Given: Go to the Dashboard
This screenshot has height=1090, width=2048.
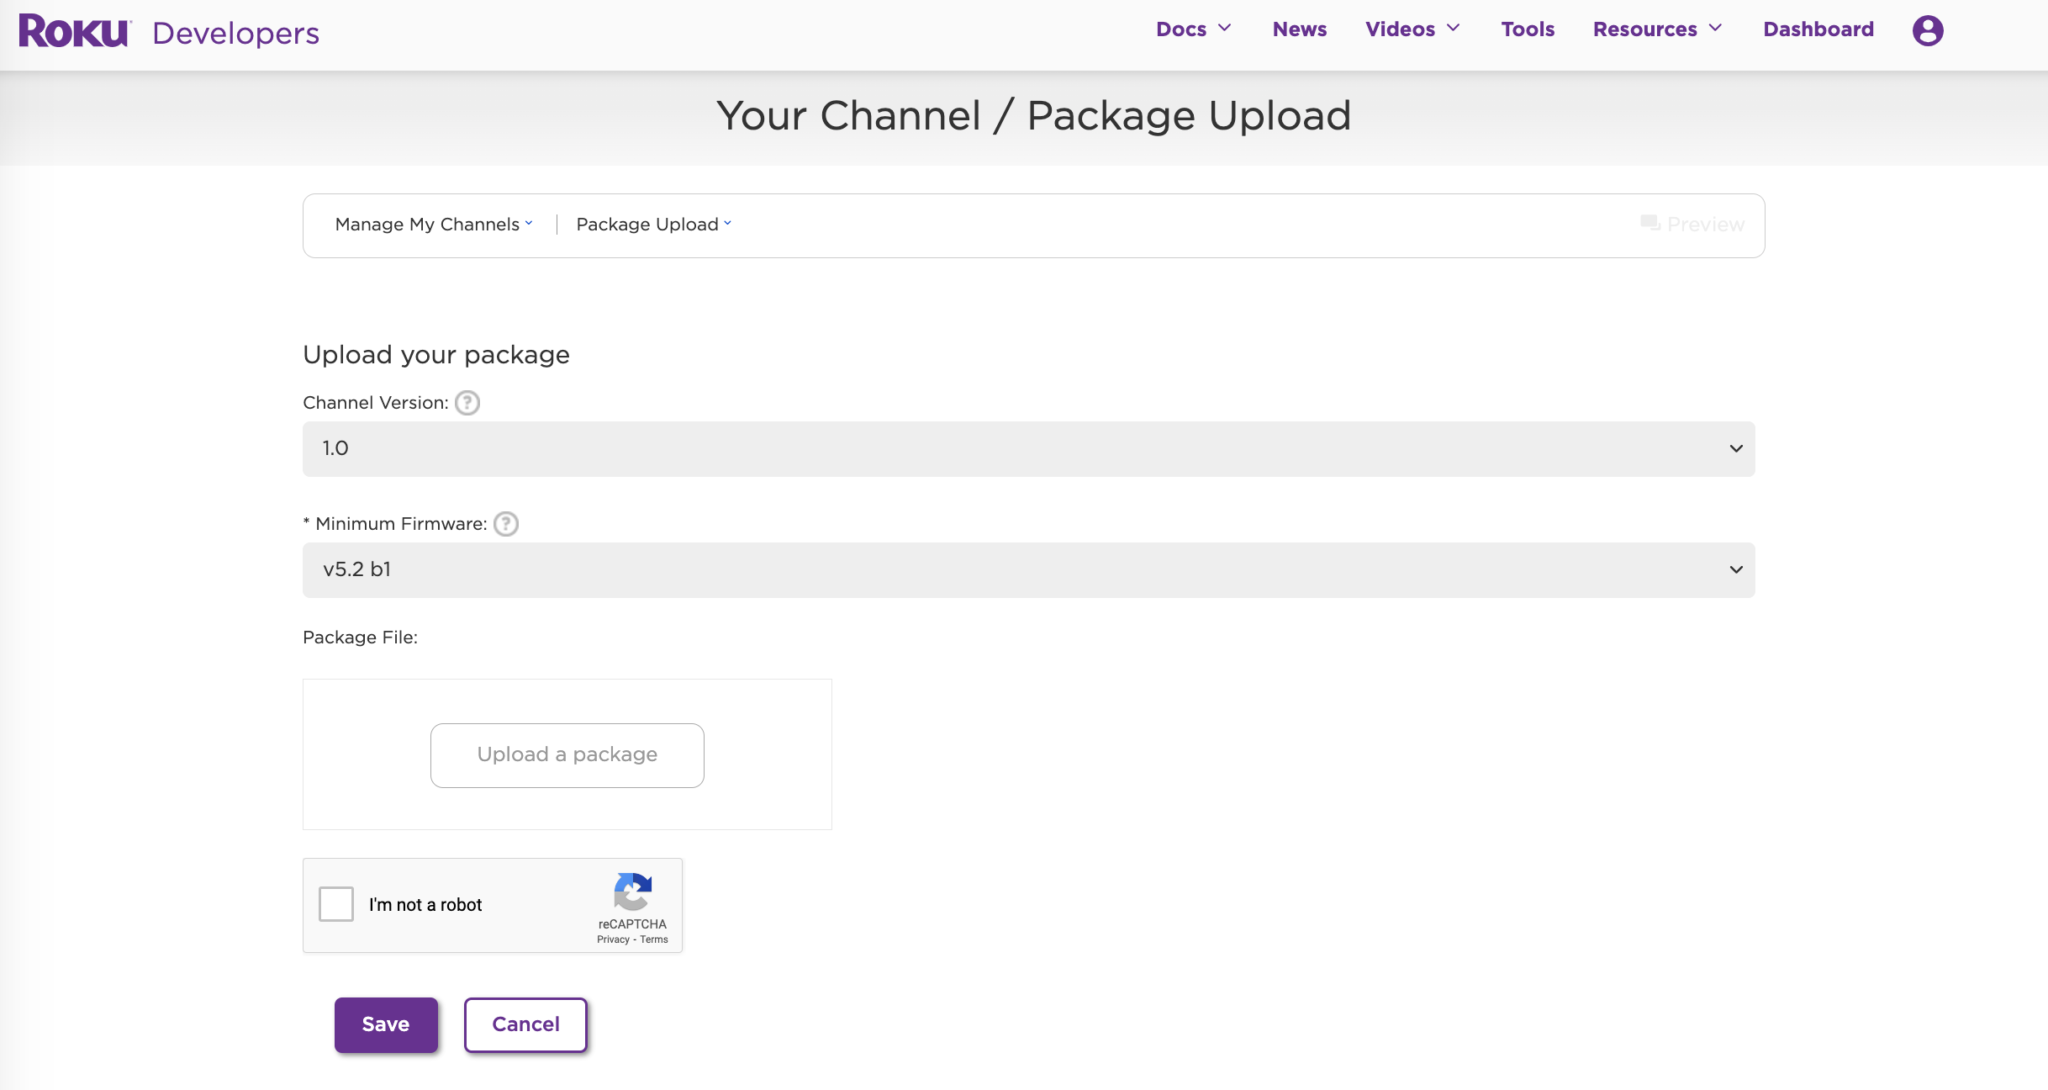Looking at the screenshot, I should pos(1817,29).
